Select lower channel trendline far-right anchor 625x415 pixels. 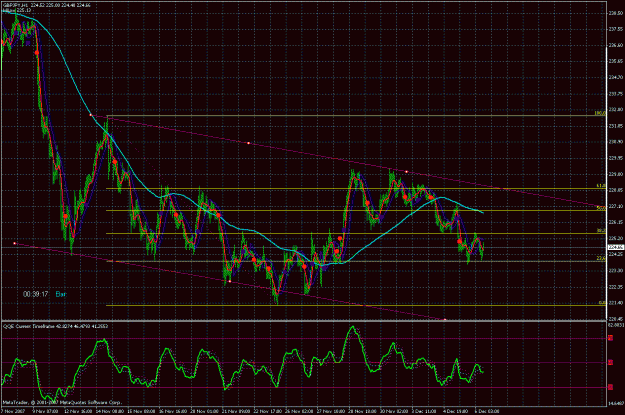445,319
